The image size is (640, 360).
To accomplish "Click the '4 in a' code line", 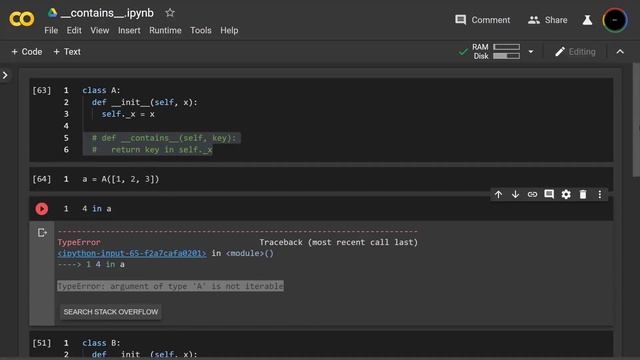I will [x=97, y=209].
